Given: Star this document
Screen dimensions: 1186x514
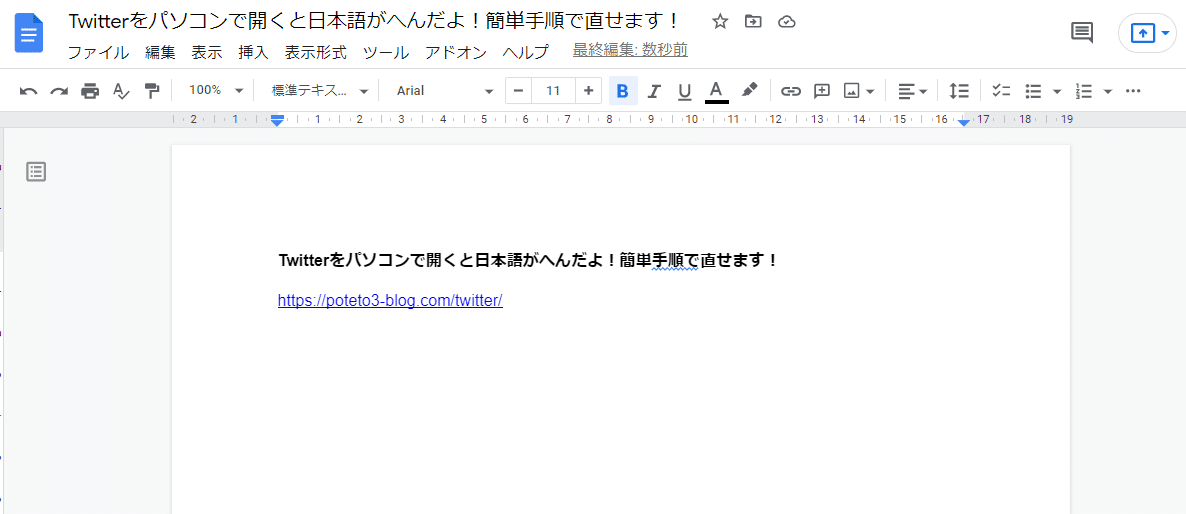Looking at the screenshot, I should click(x=719, y=21).
